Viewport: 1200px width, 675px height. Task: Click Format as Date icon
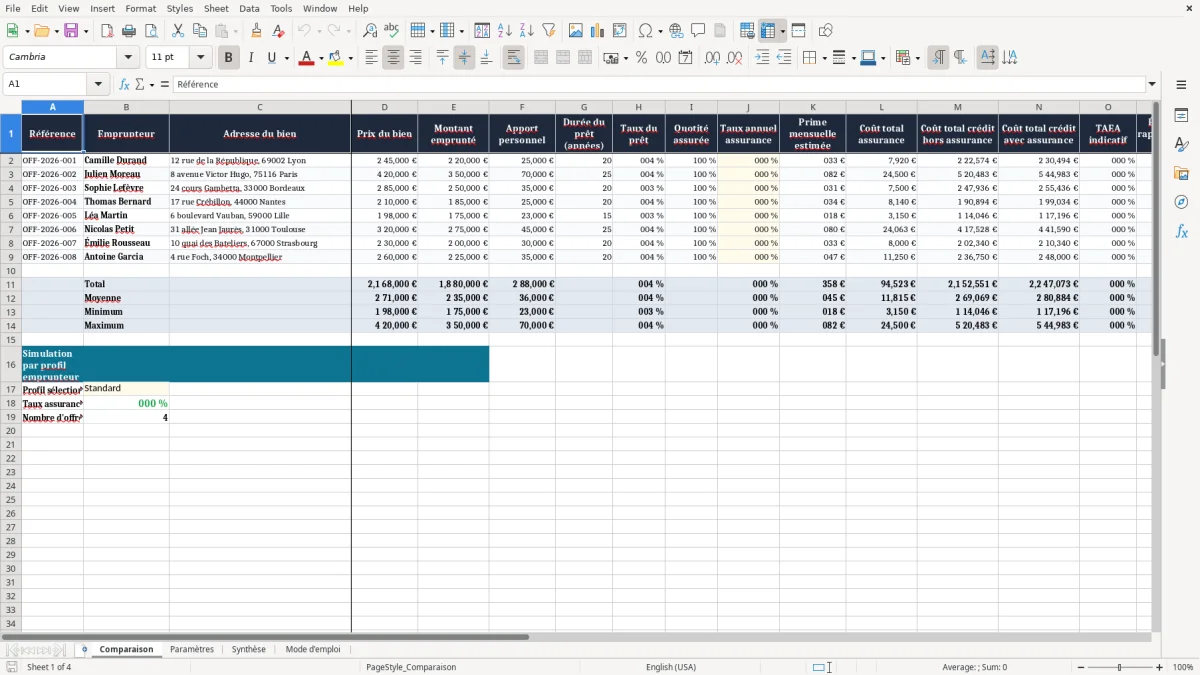685,58
